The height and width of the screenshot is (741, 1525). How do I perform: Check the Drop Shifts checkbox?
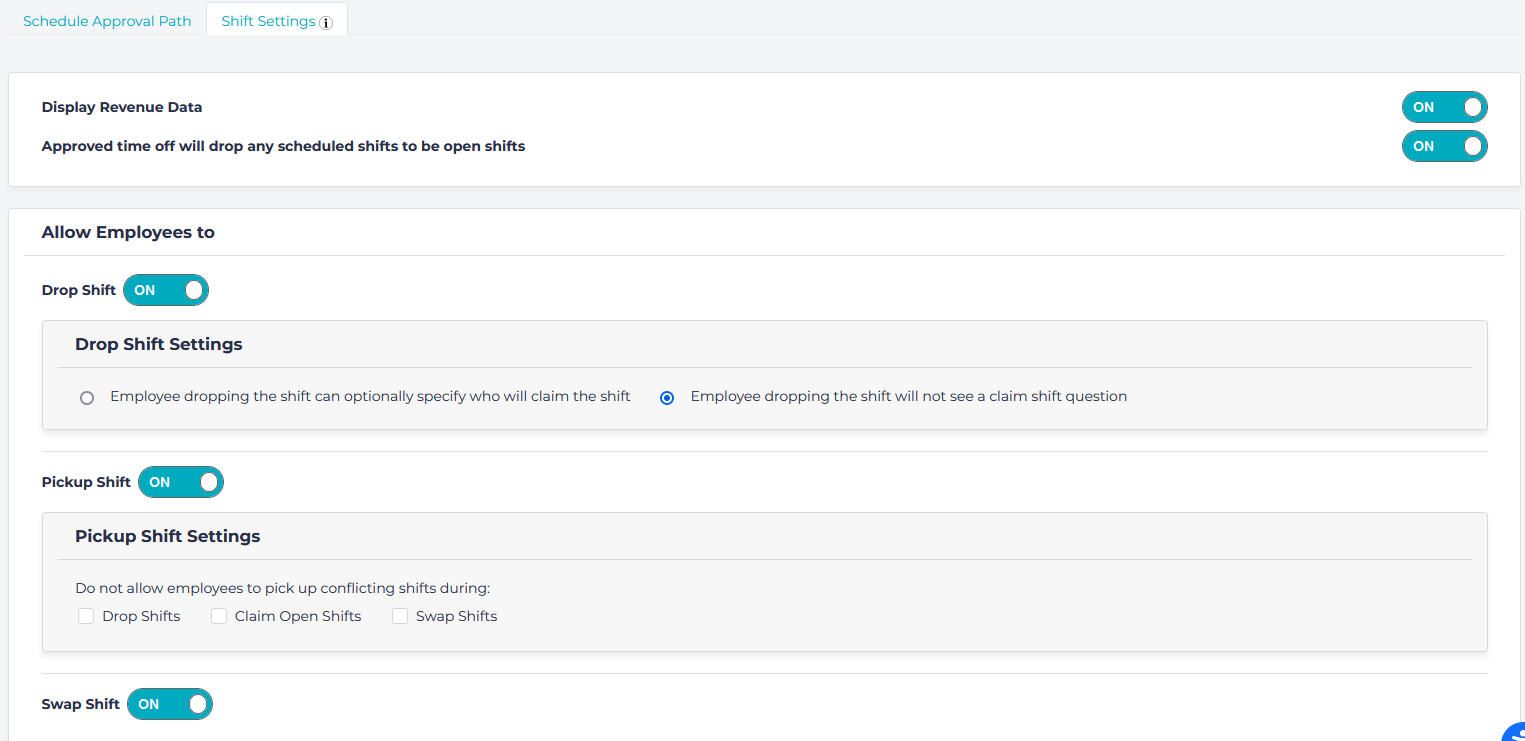pos(86,616)
